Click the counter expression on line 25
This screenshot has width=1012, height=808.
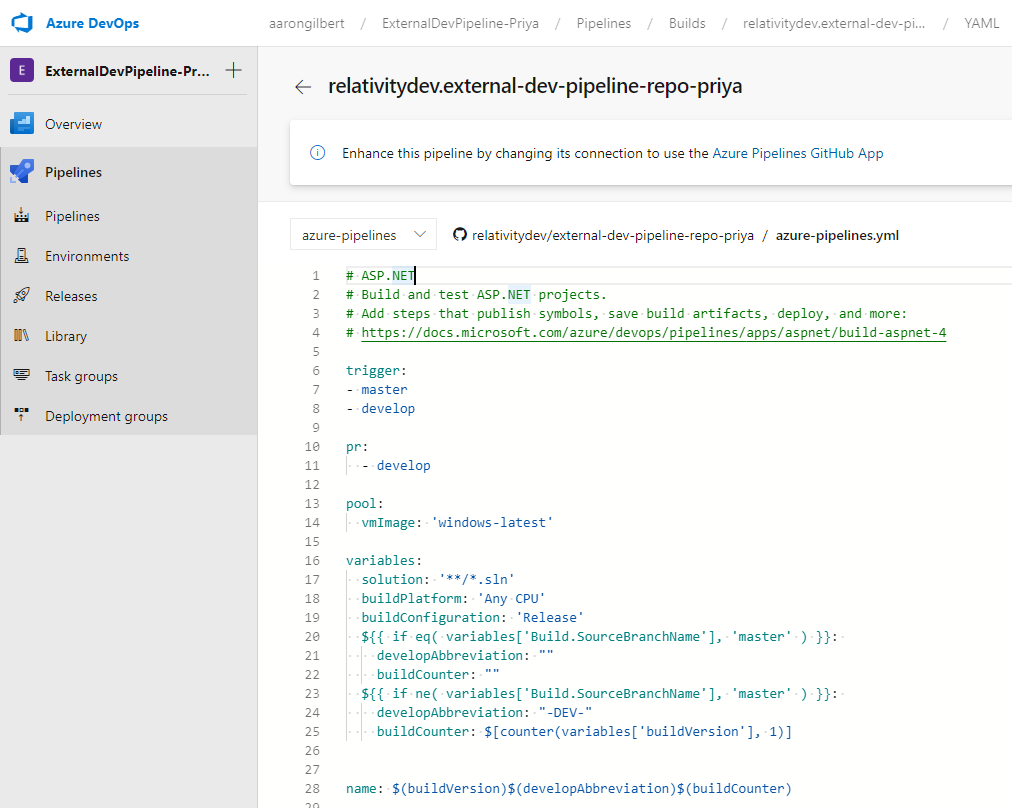638,731
